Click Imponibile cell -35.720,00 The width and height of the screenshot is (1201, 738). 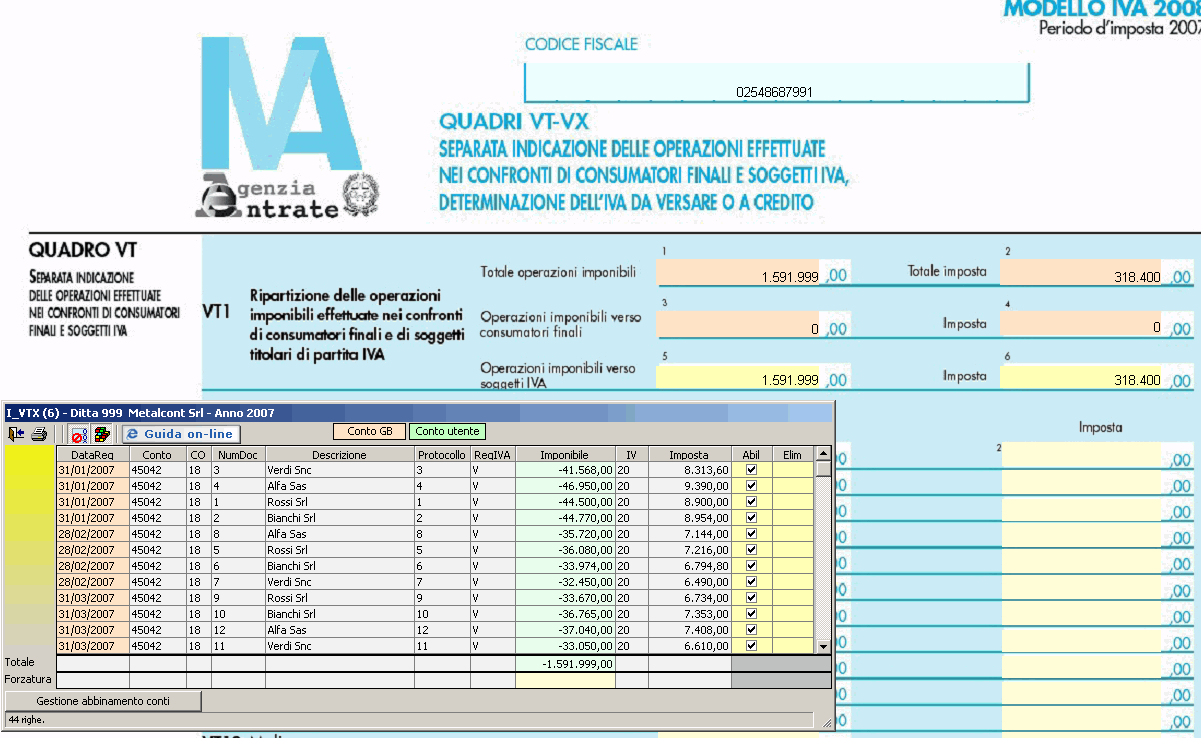click(566, 534)
